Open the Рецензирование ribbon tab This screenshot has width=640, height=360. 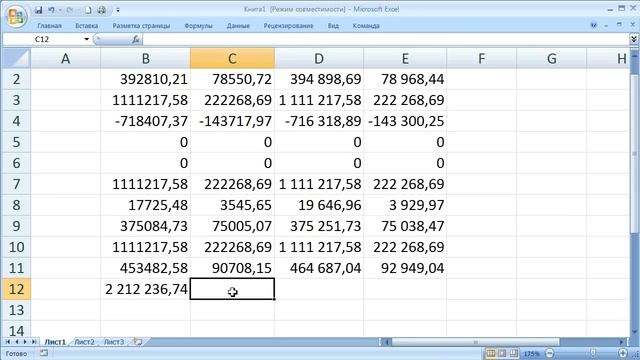(289, 26)
